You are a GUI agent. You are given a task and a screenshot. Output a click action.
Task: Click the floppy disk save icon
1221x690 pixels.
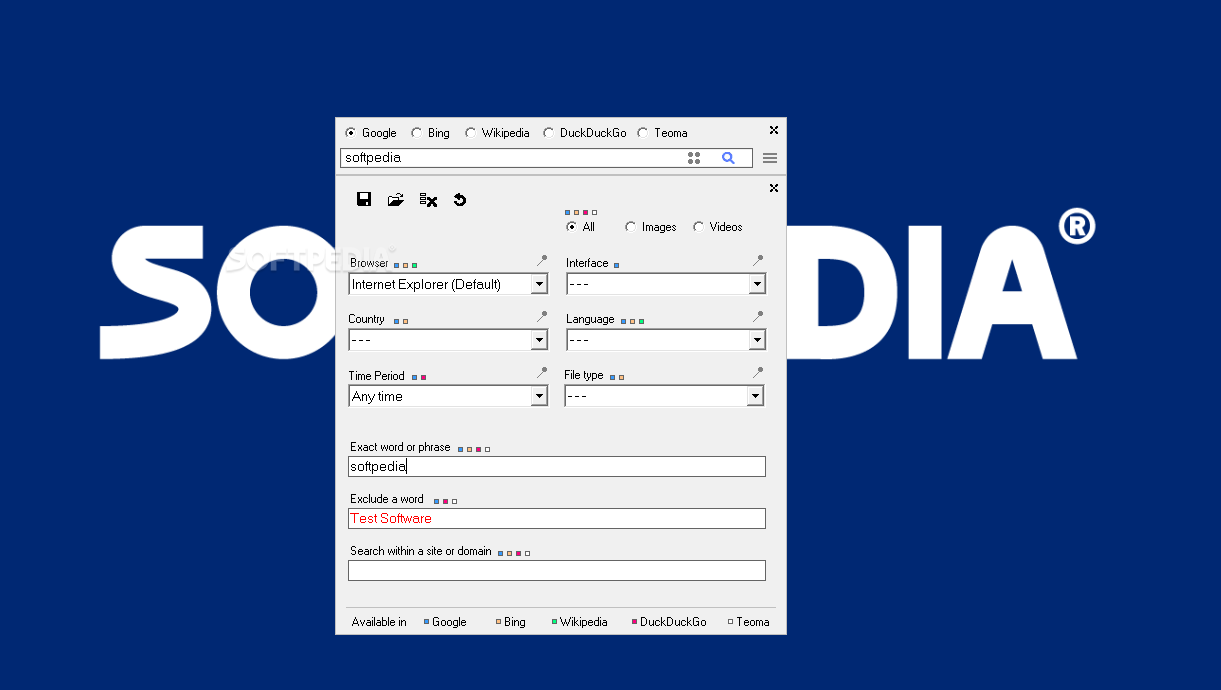point(364,199)
